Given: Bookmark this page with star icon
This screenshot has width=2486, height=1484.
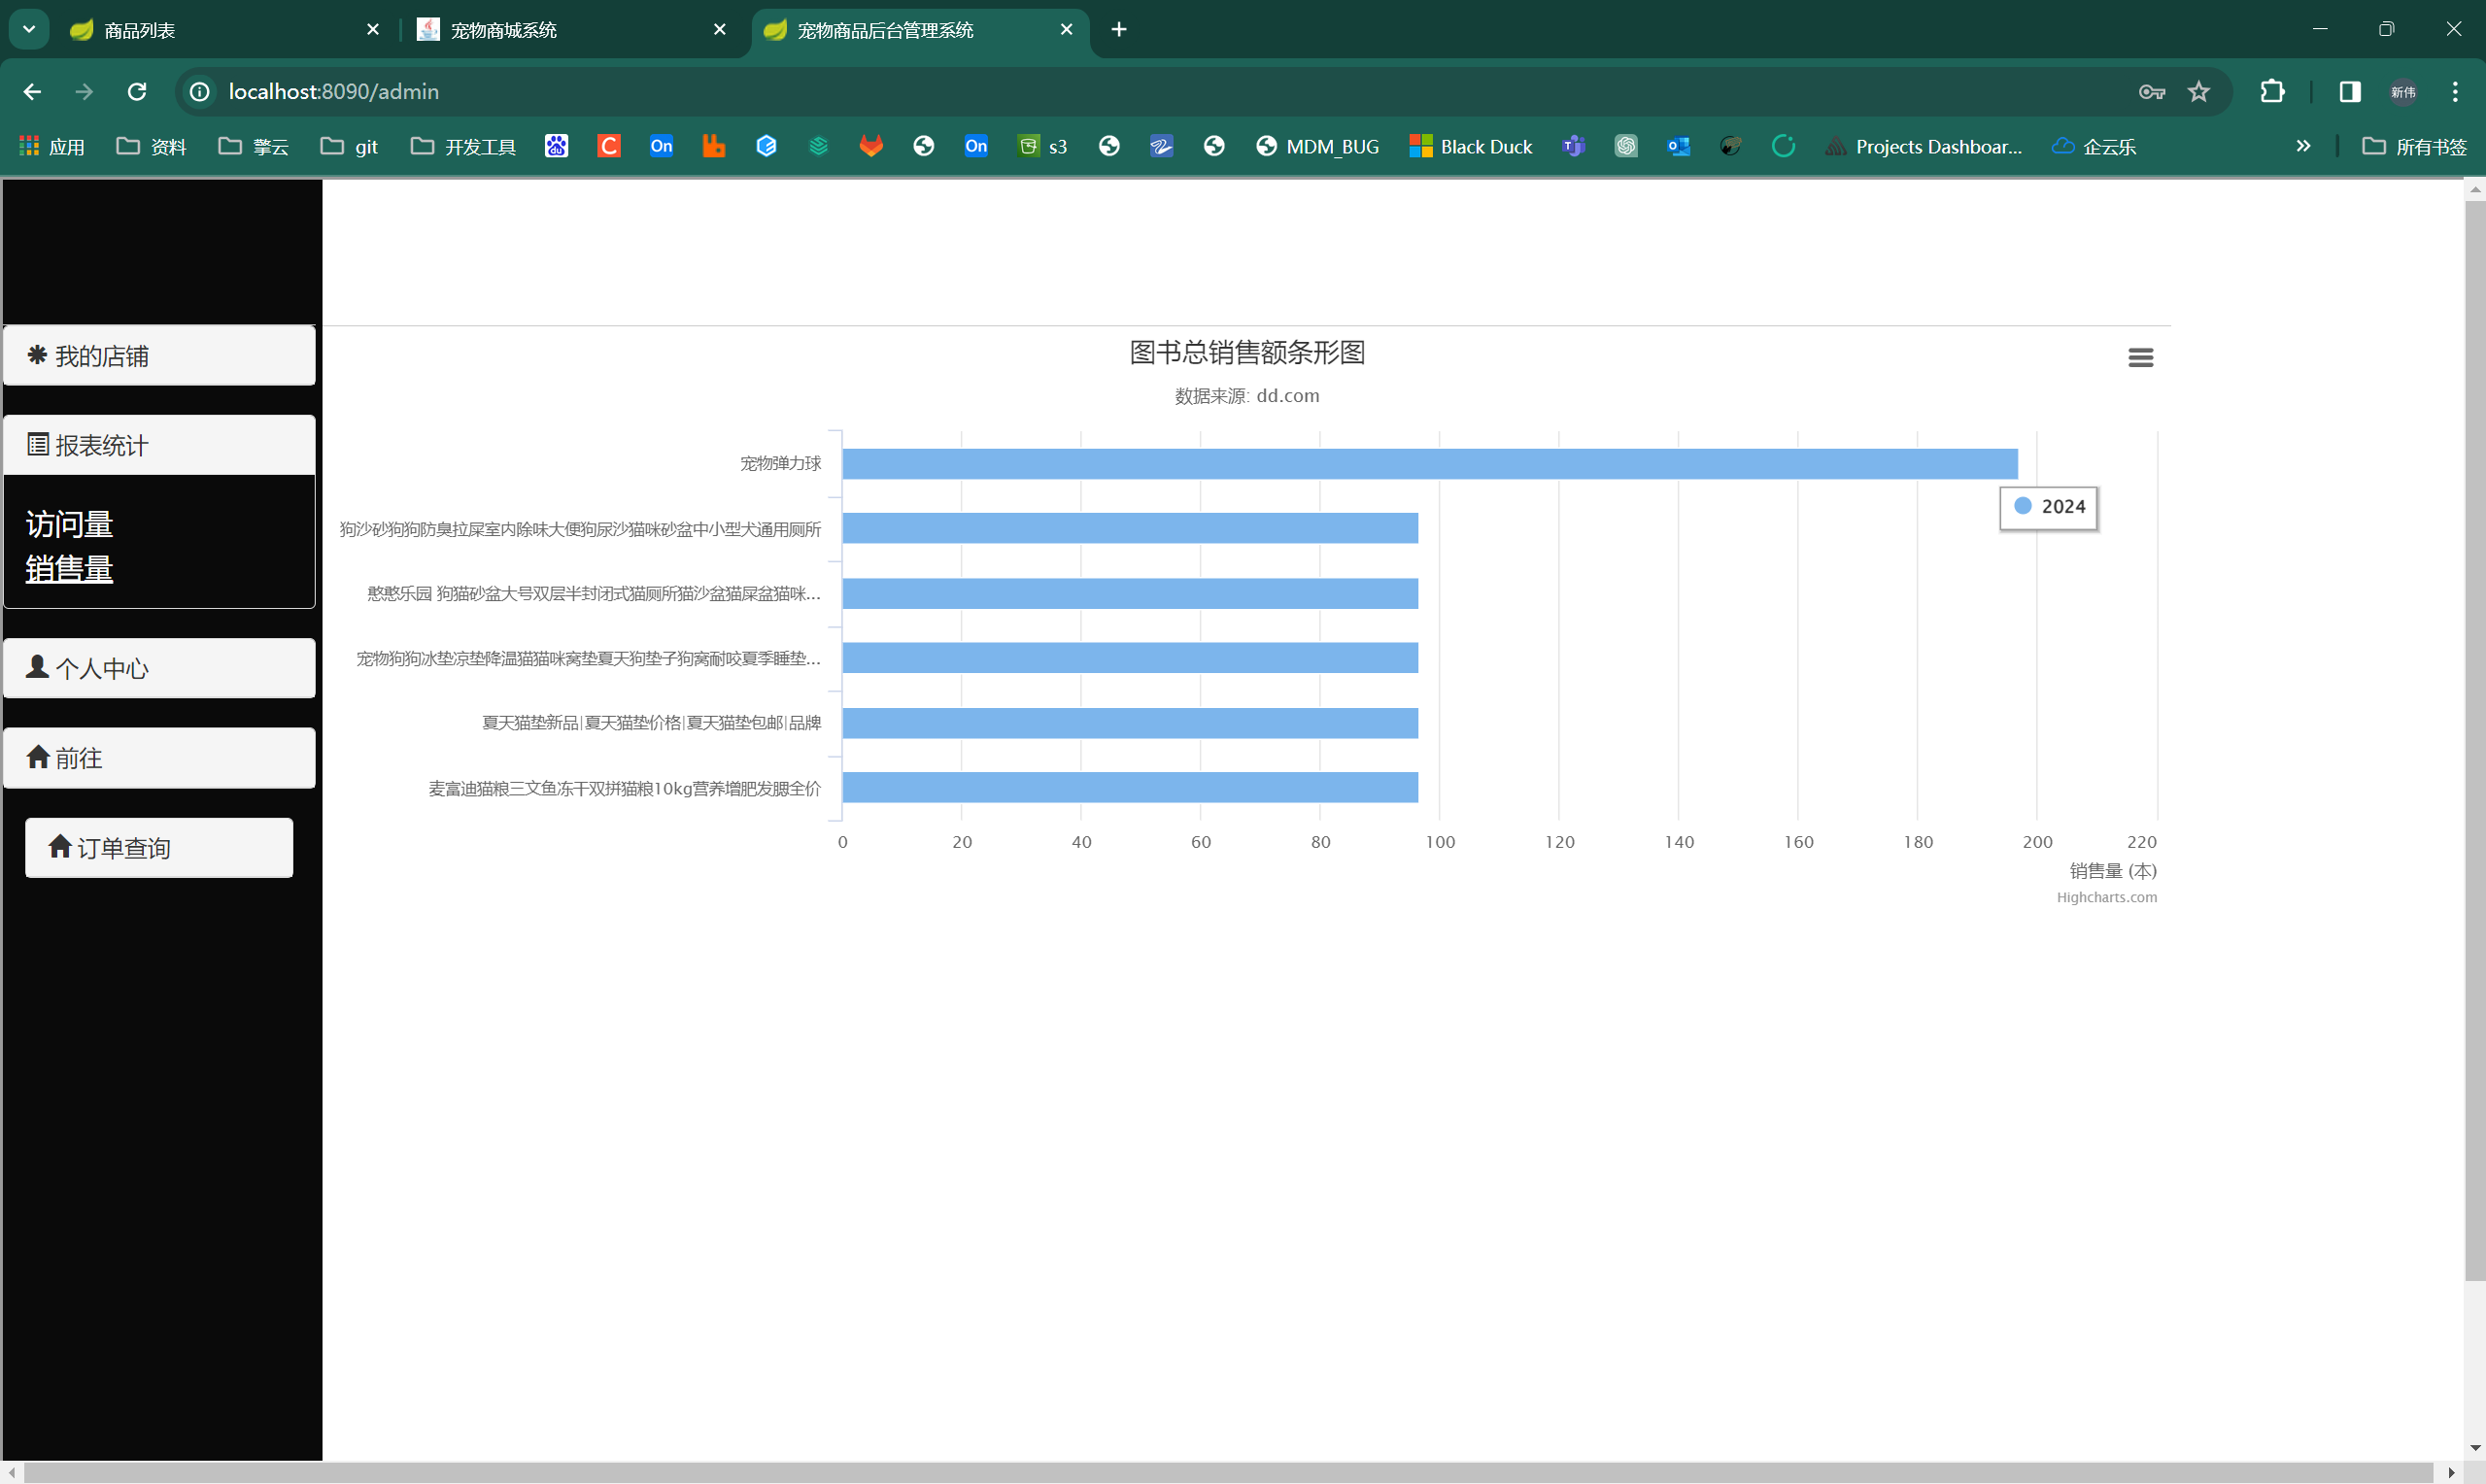Looking at the screenshot, I should (x=2198, y=92).
